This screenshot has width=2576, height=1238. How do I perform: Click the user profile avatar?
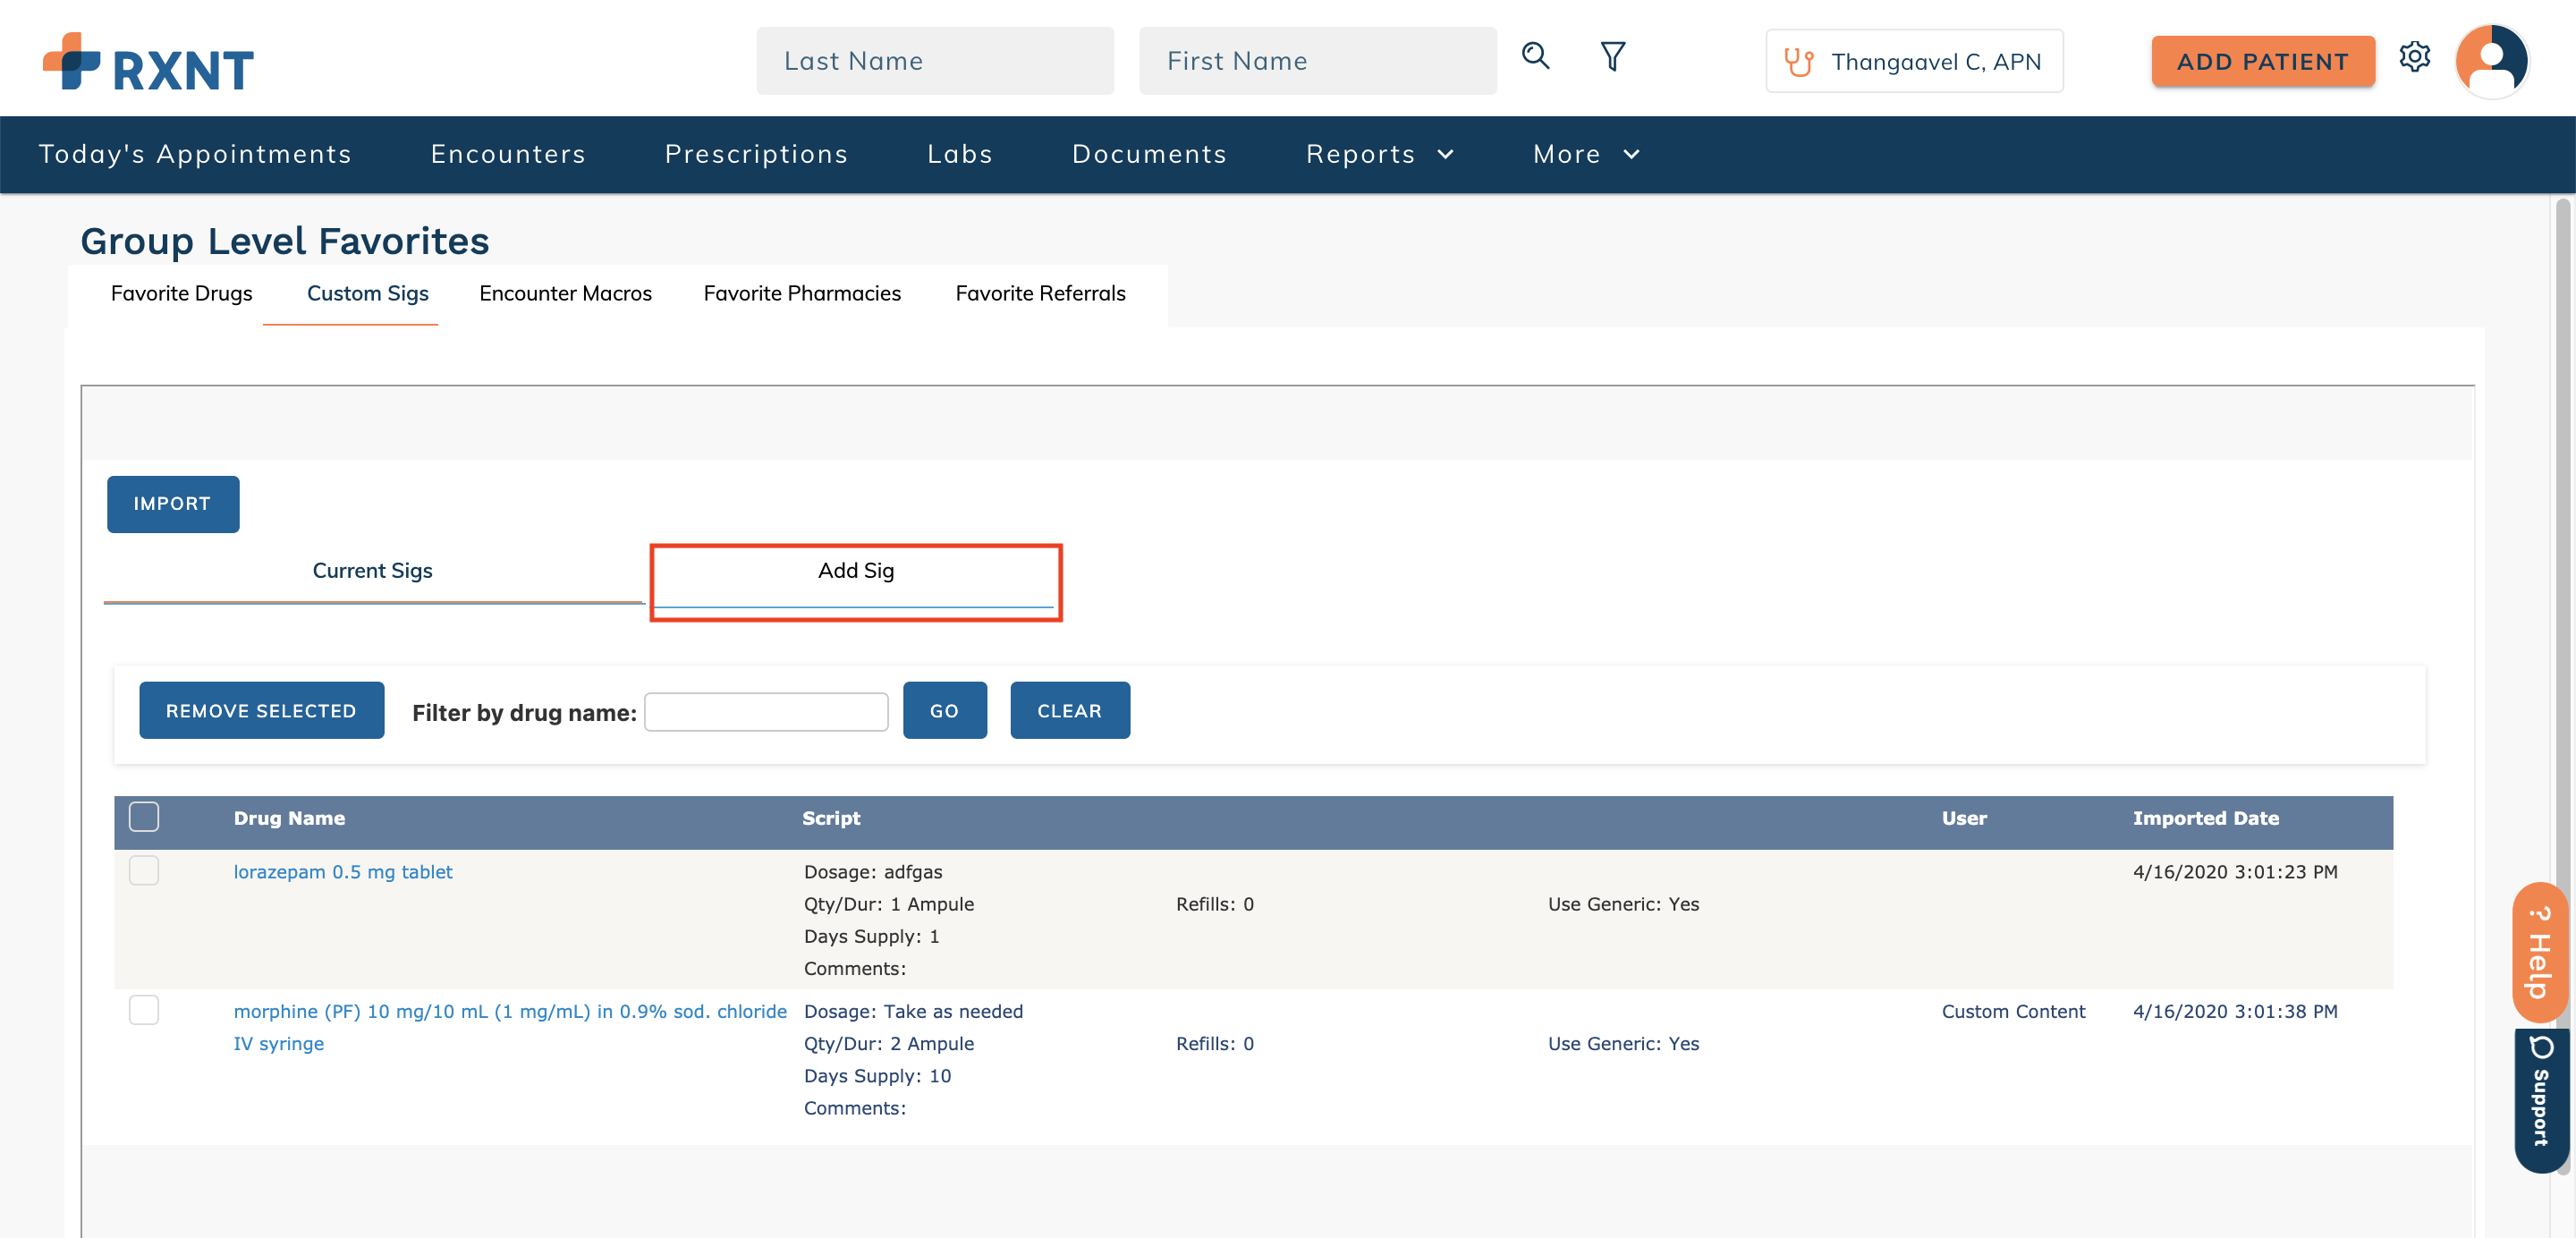tap(2491, 60)
